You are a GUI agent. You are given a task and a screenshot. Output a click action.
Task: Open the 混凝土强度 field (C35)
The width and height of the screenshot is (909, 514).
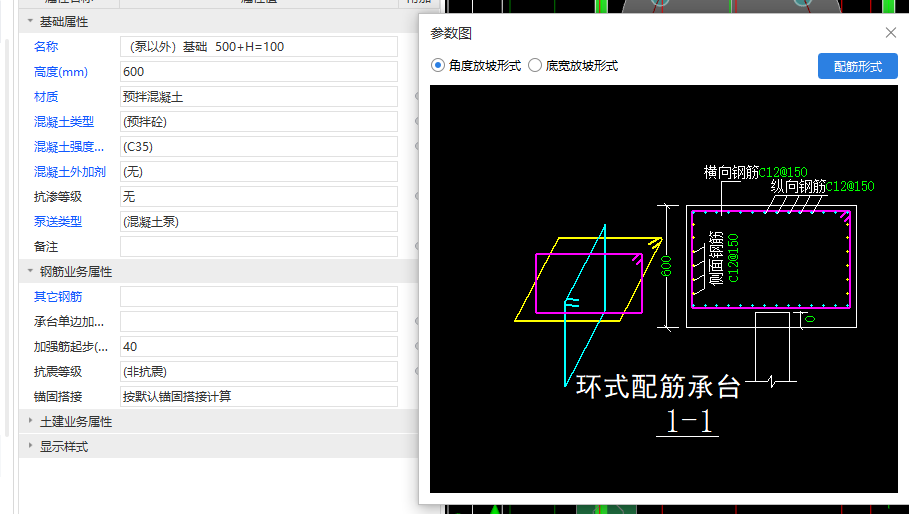(x=259, y=147)
